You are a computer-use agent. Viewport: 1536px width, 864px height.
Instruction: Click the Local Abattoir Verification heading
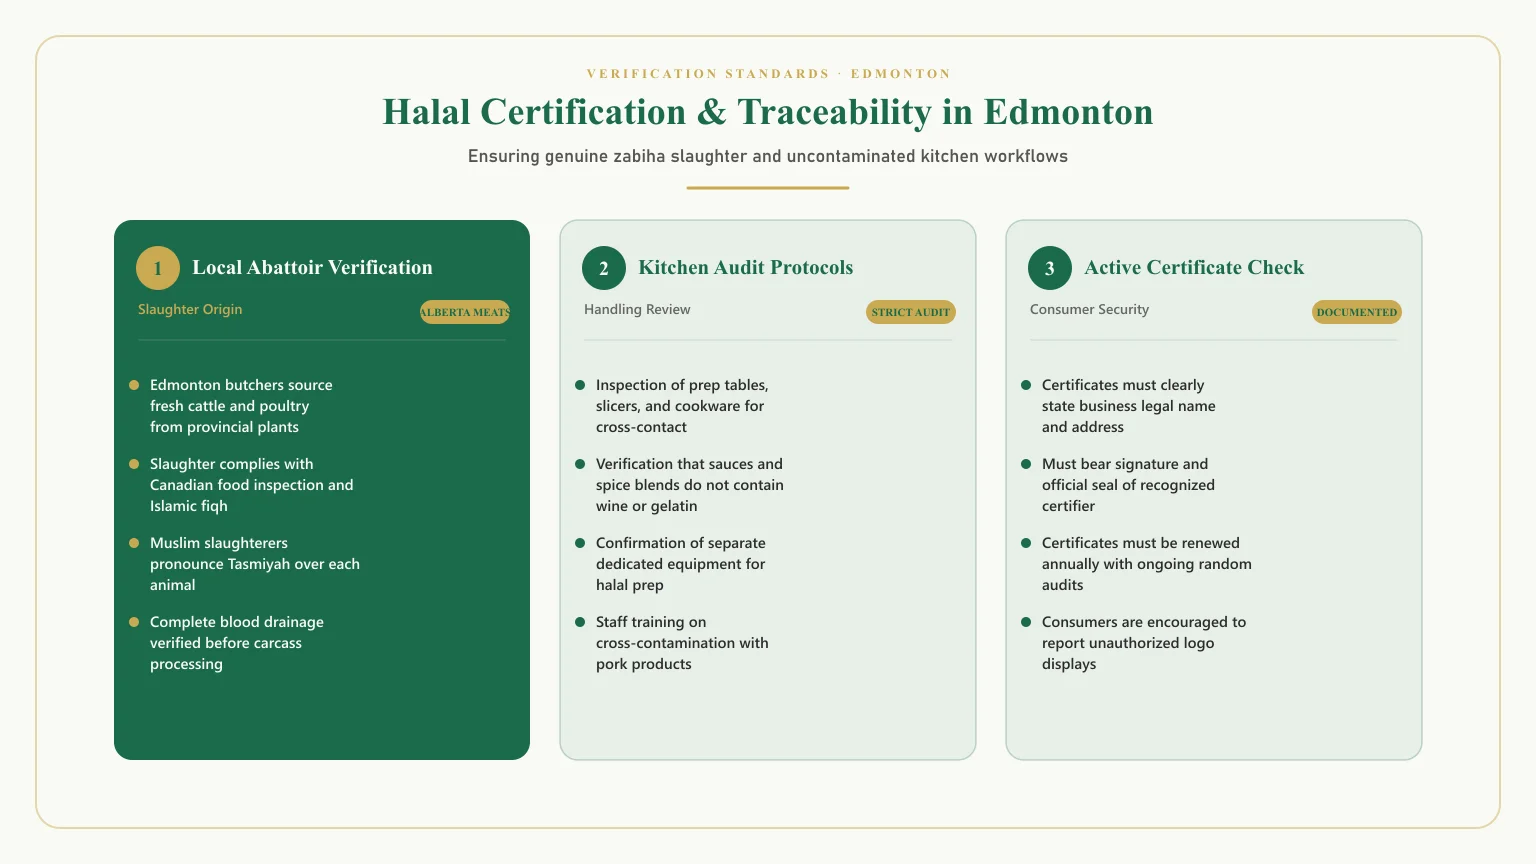point(312,268)
